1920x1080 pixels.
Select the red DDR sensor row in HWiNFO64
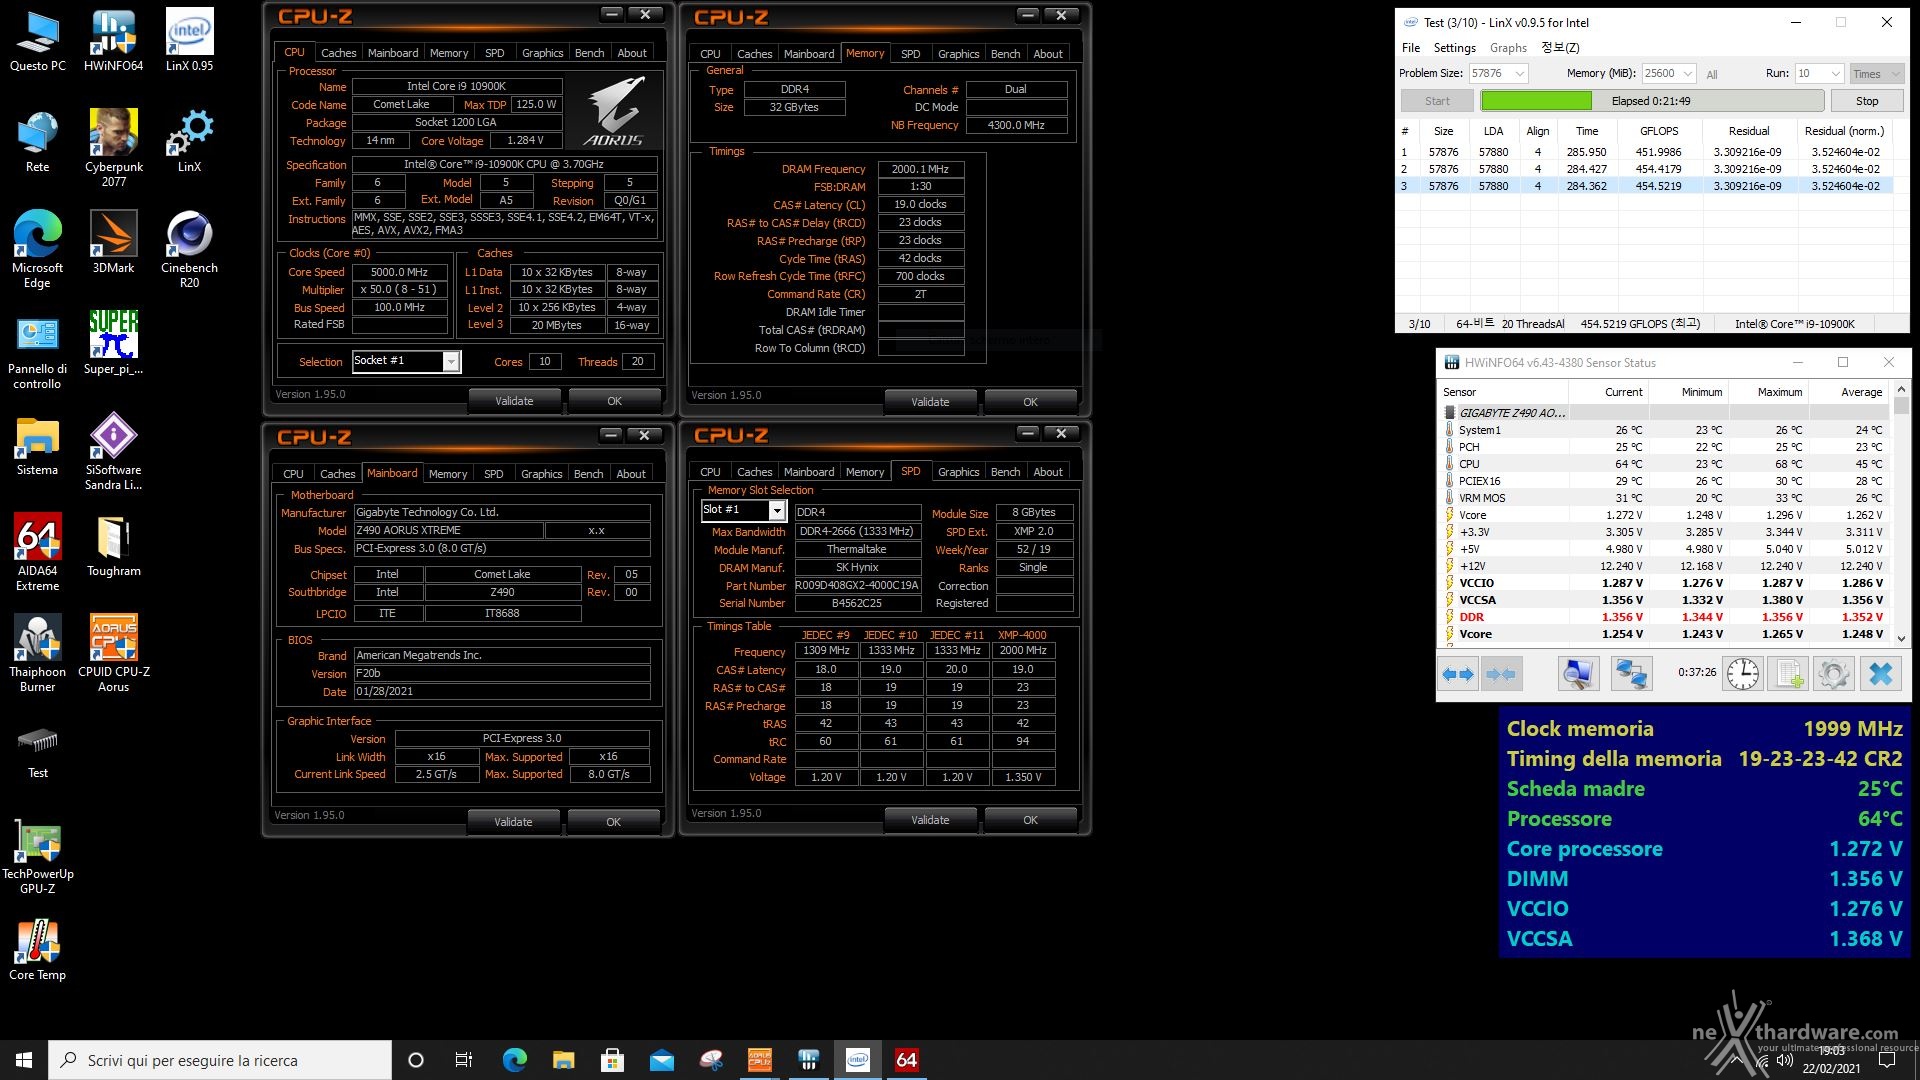click(1665, 617)
